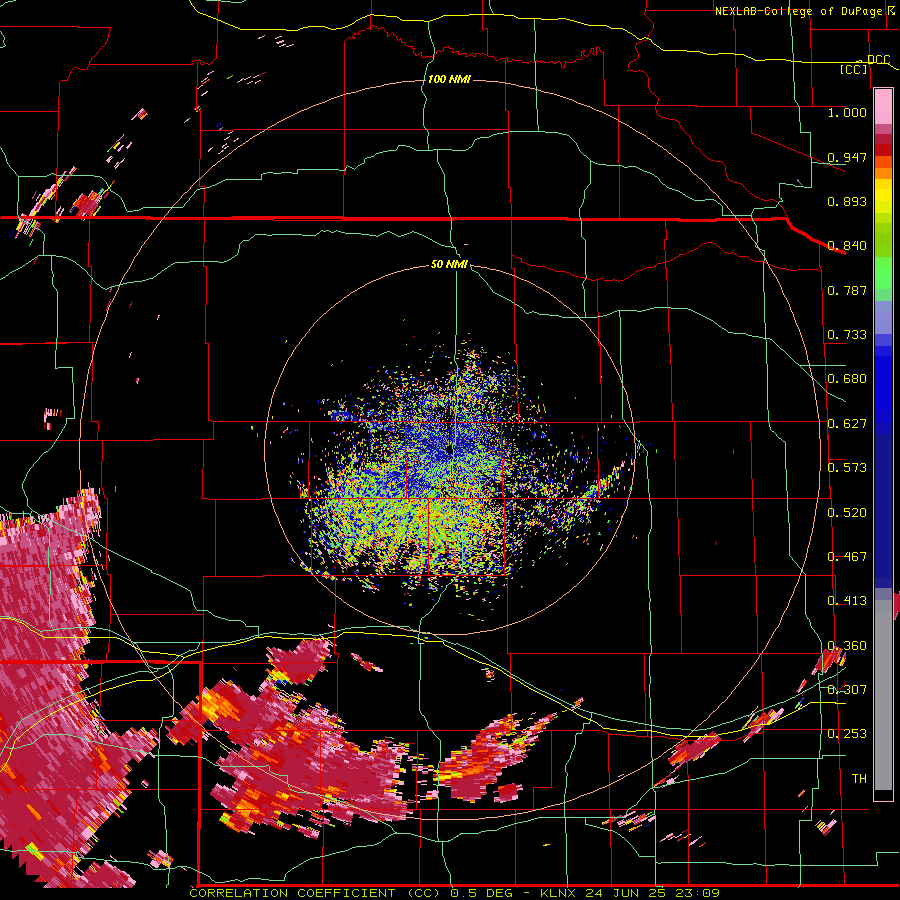
Task: Click the 0.573 scale value
Action: [x=847, y=468]
